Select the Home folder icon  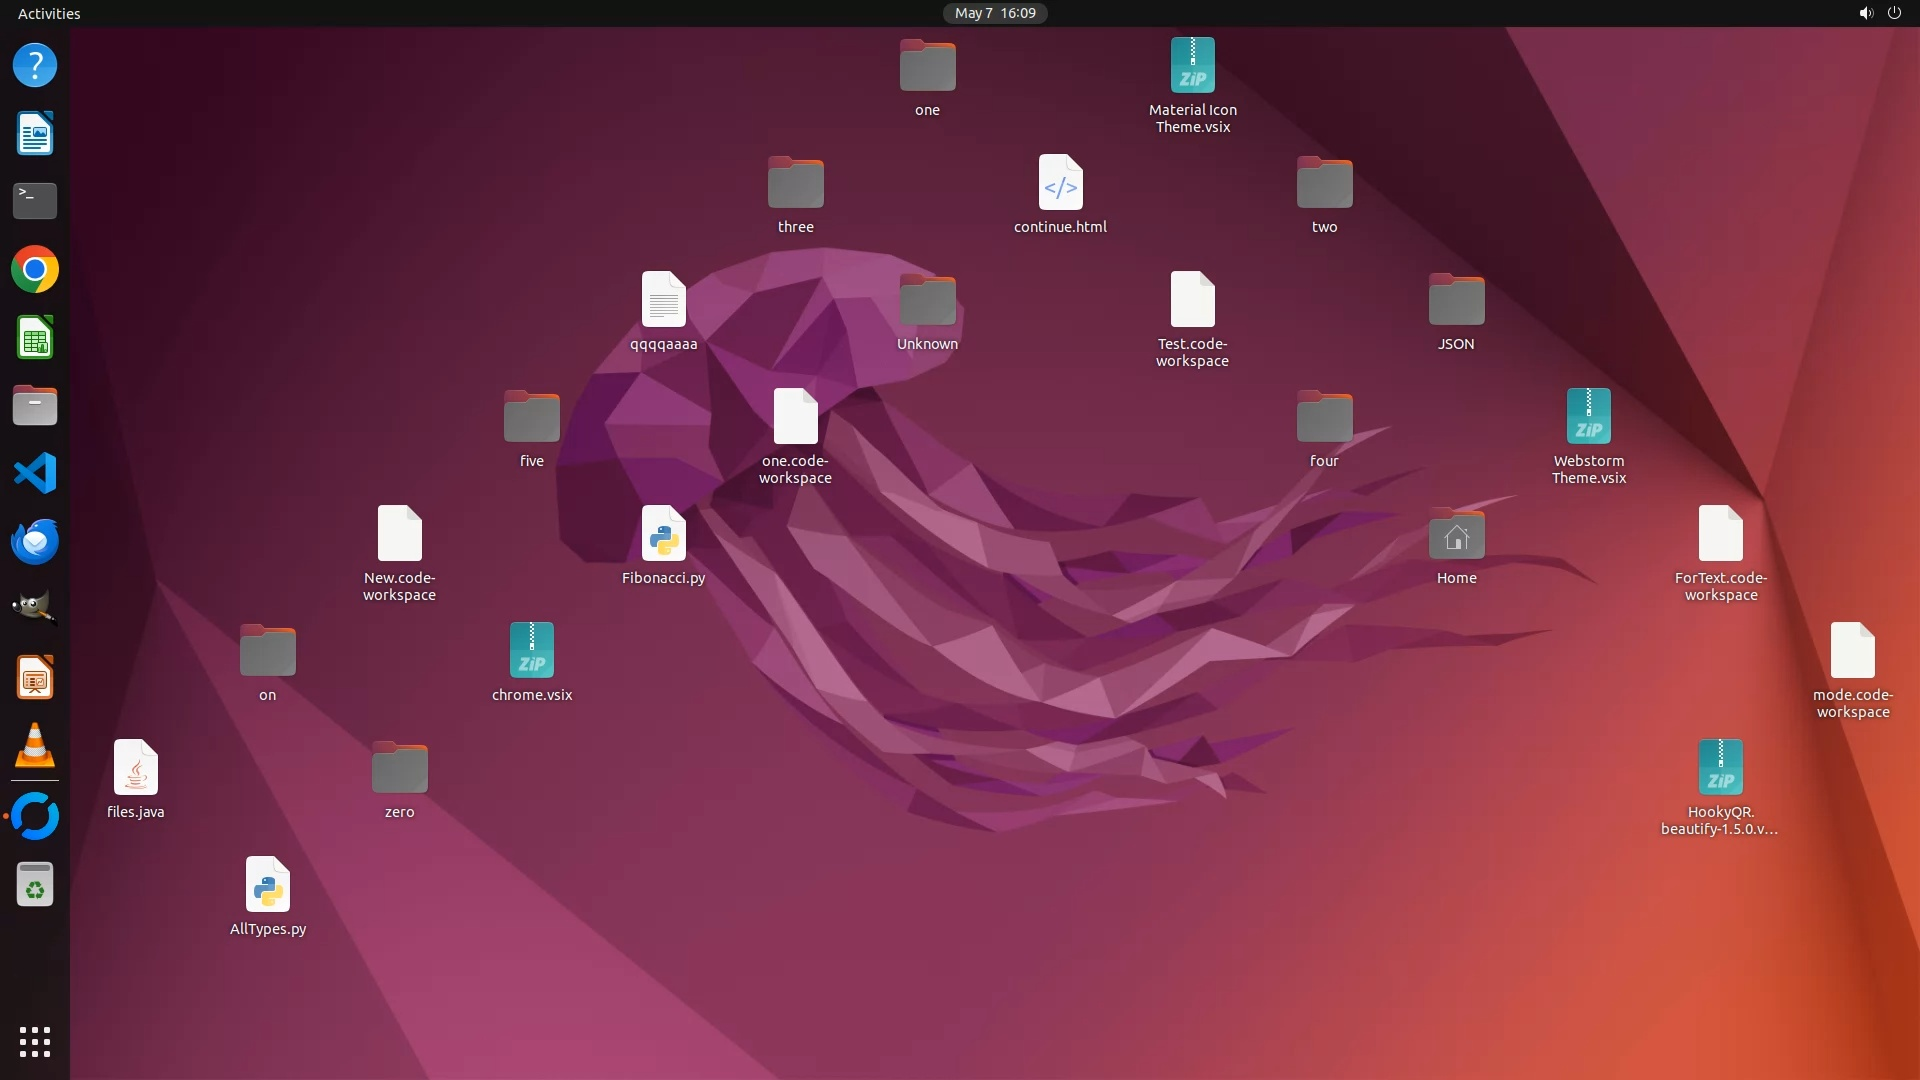click(1456, 536)
